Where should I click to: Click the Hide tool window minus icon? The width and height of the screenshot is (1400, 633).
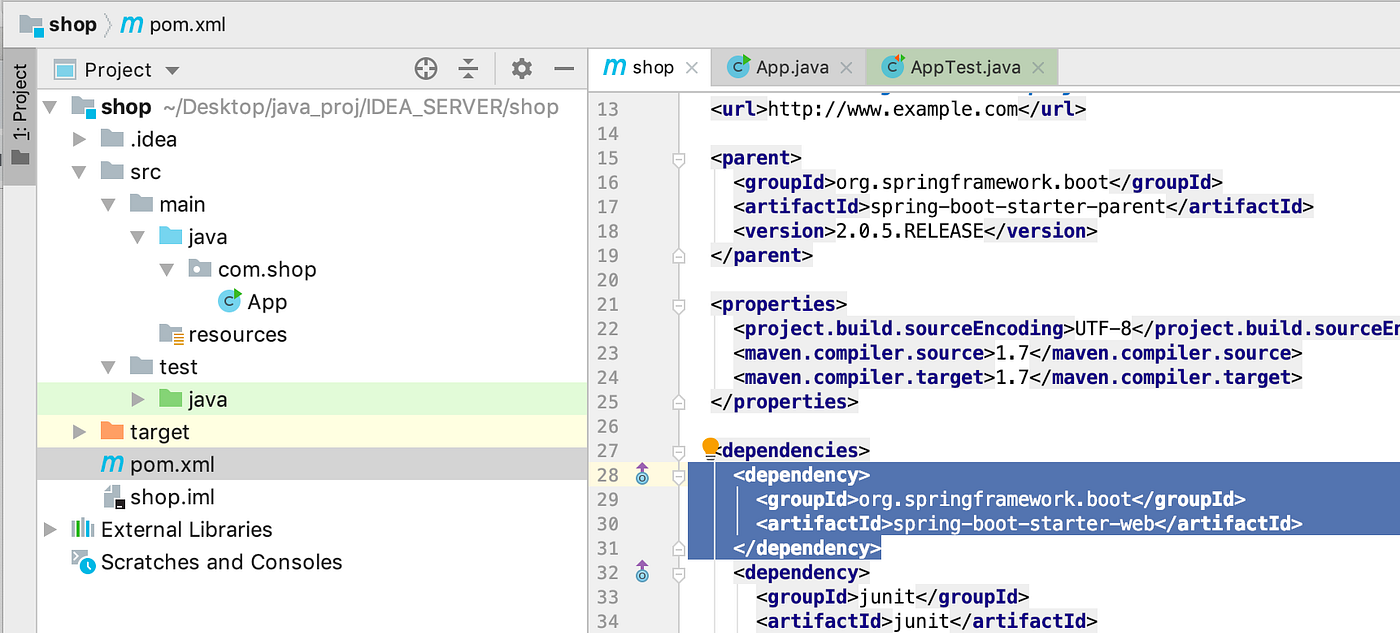click(x=563, y=68)
